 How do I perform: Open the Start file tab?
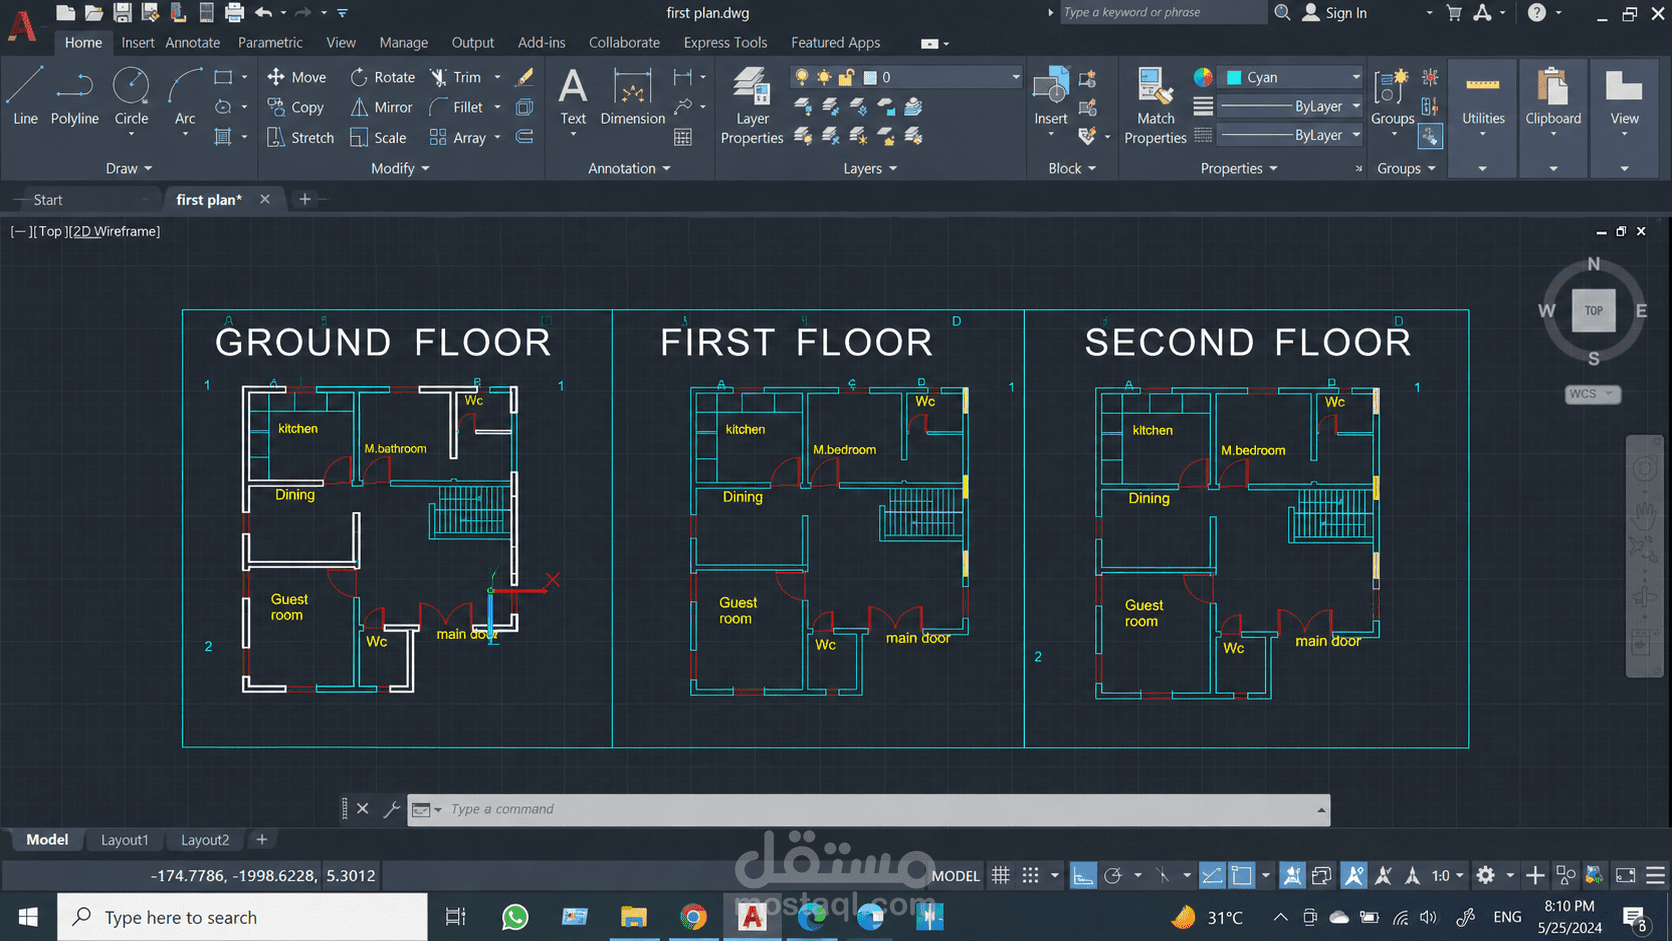[48, 200]
